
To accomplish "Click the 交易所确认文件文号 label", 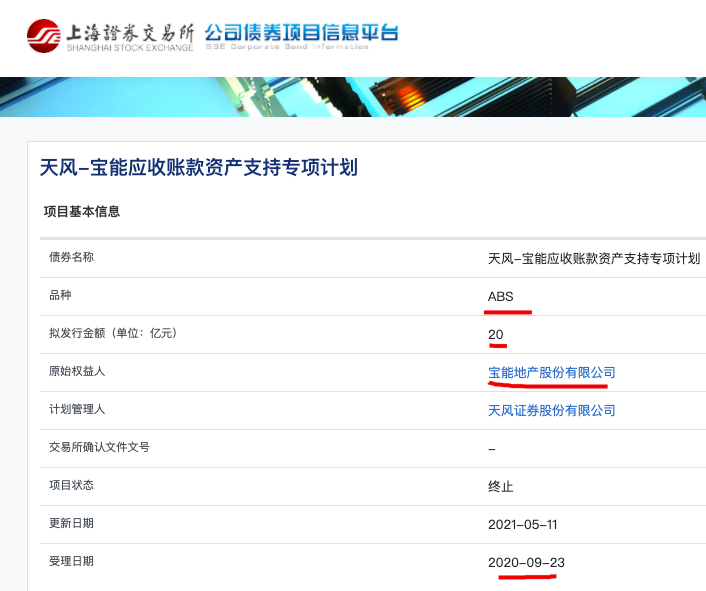I will coord(99,447).
